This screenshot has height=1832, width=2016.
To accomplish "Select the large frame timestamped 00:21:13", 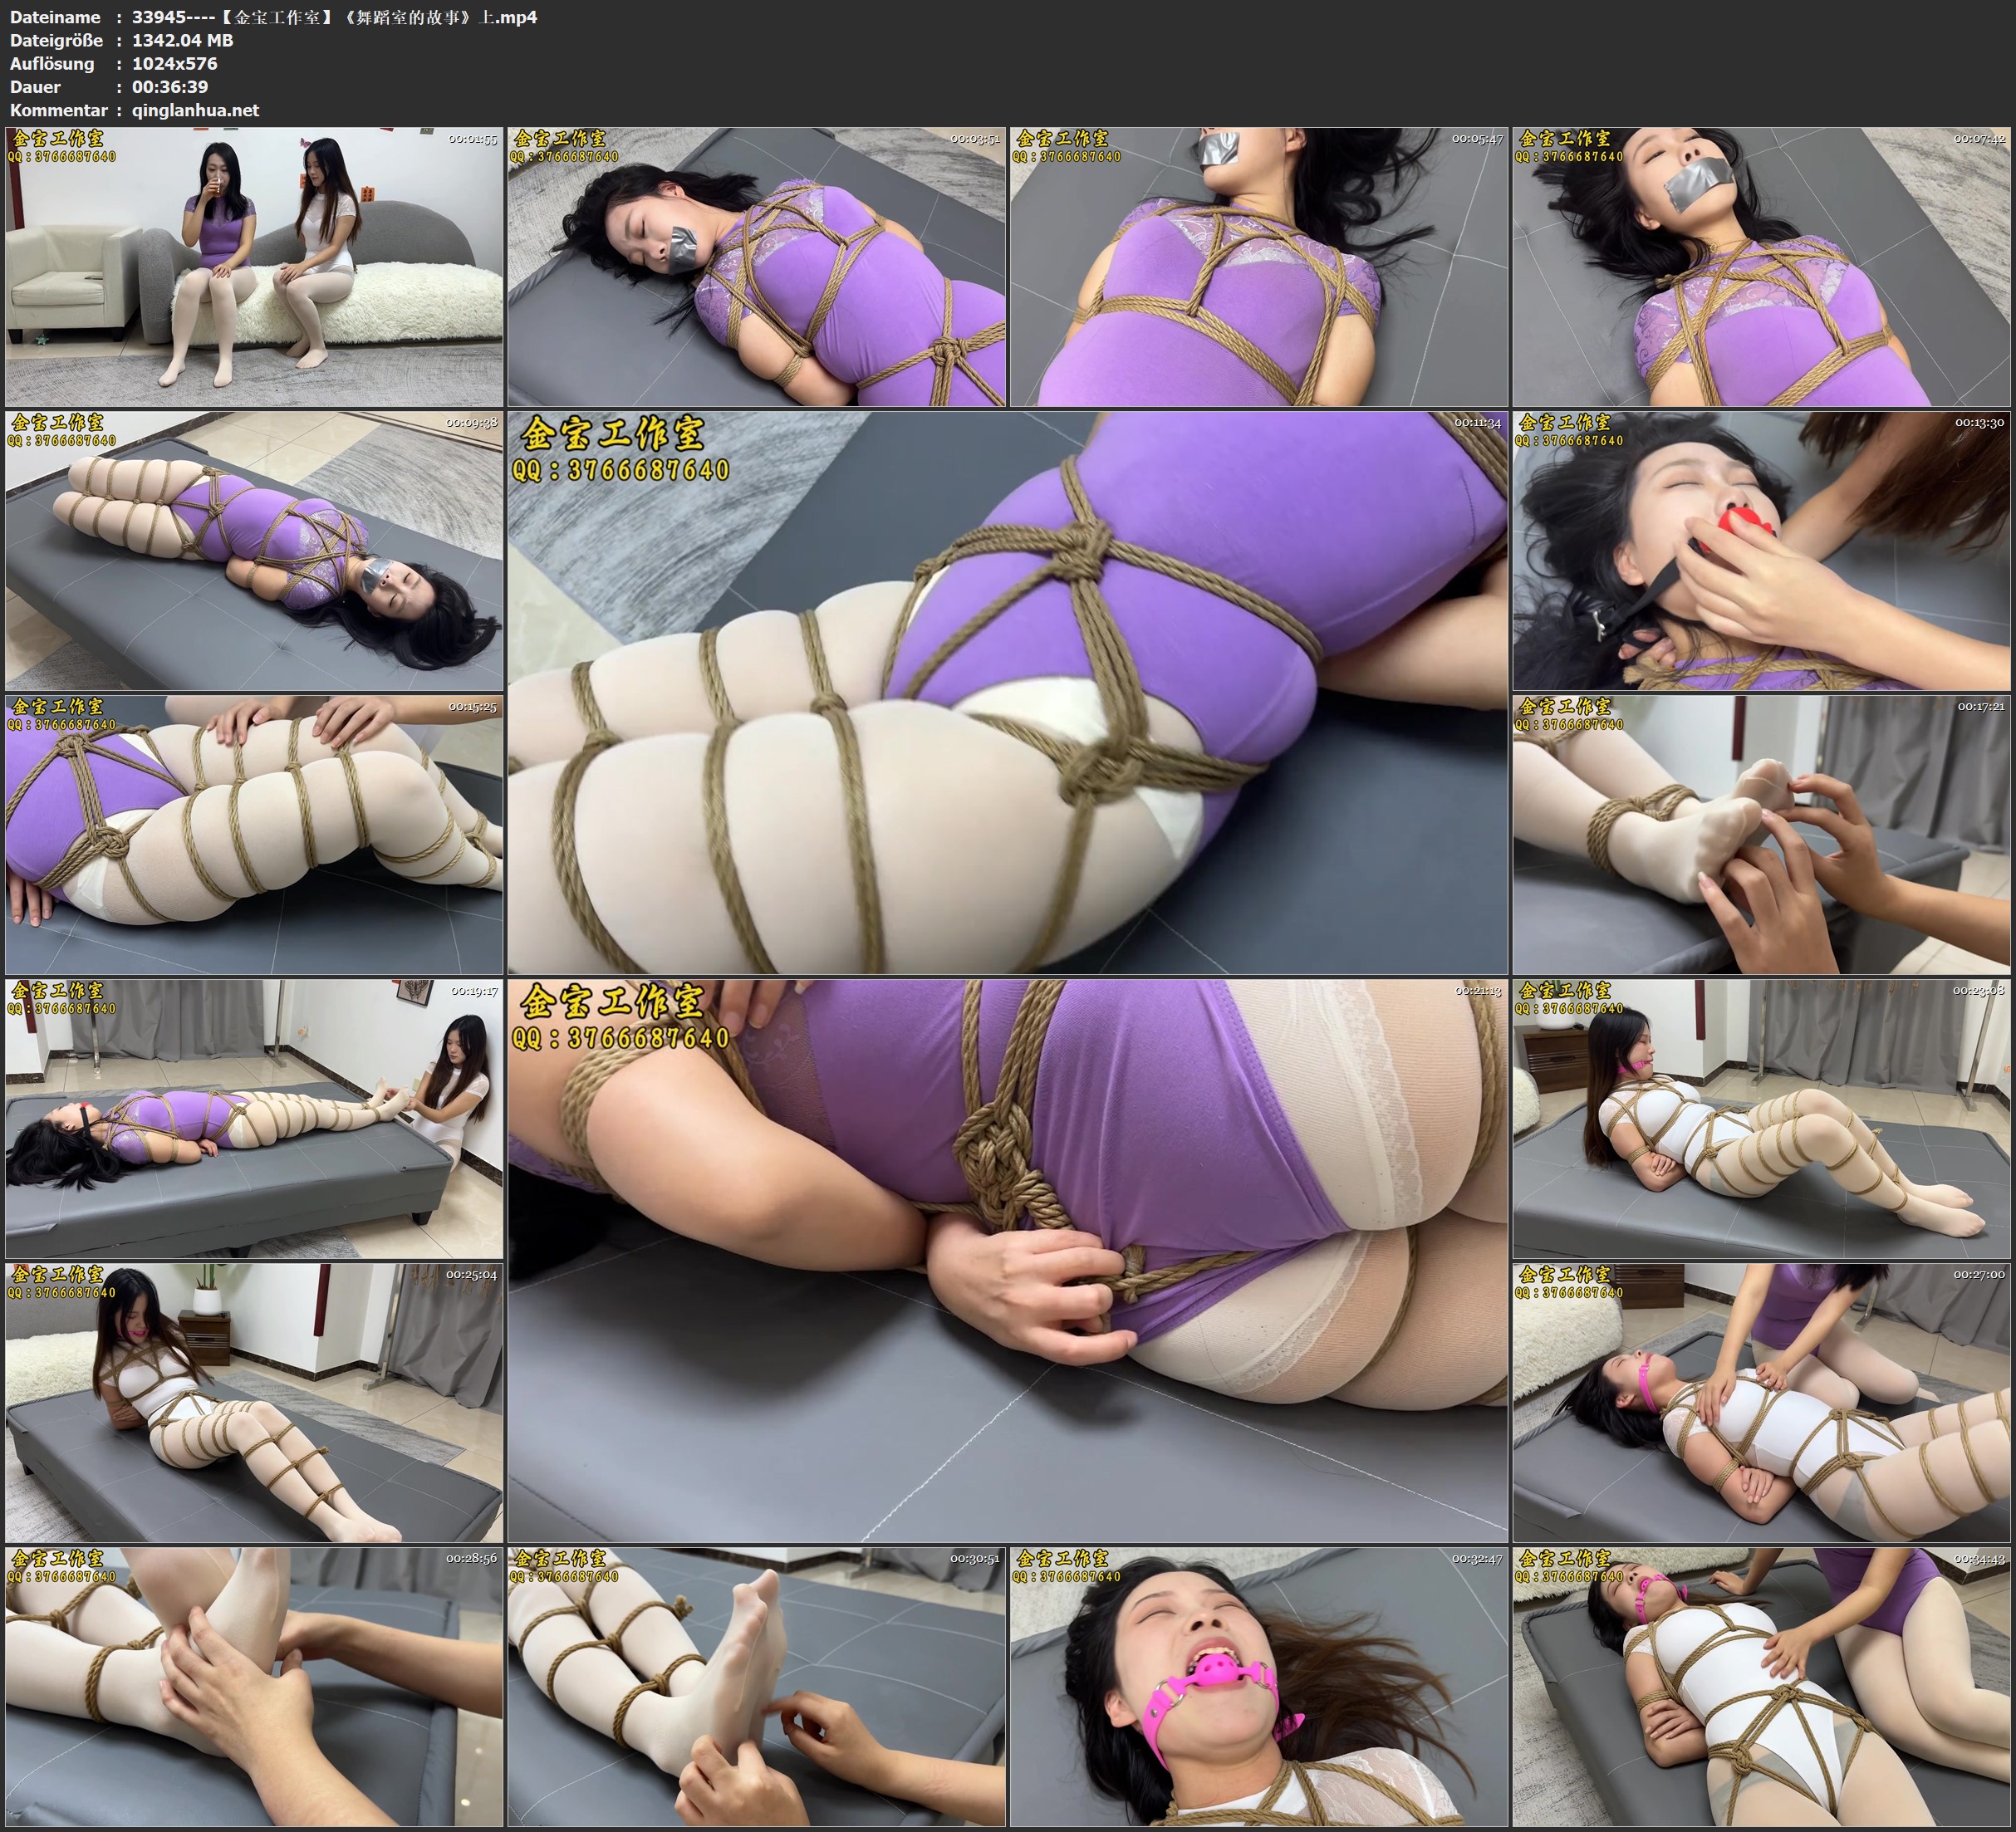I will tap(1007, 1260).
